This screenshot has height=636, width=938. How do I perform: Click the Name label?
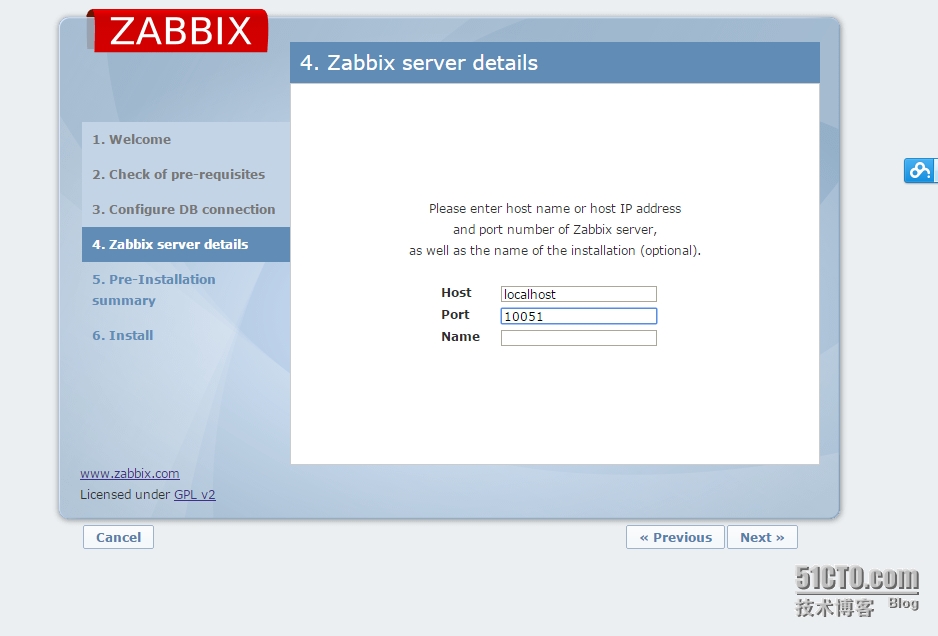[461, 337]
